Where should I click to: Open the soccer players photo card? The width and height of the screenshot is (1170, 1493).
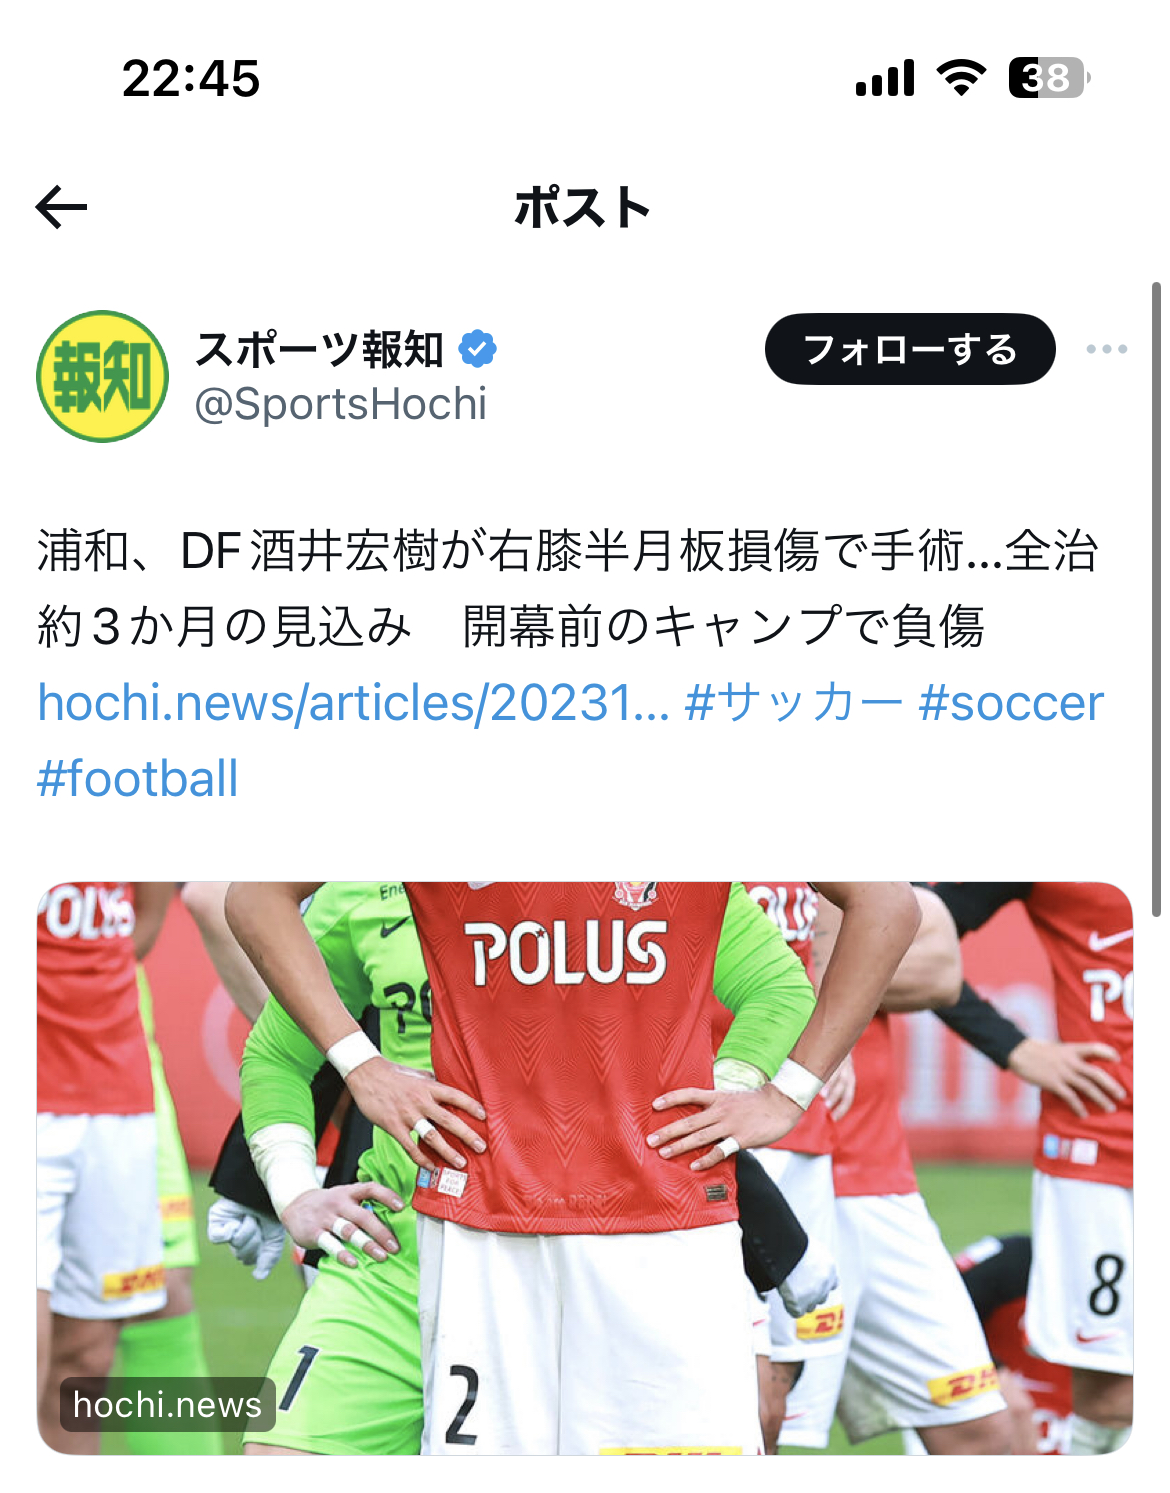click(585, 1168)
